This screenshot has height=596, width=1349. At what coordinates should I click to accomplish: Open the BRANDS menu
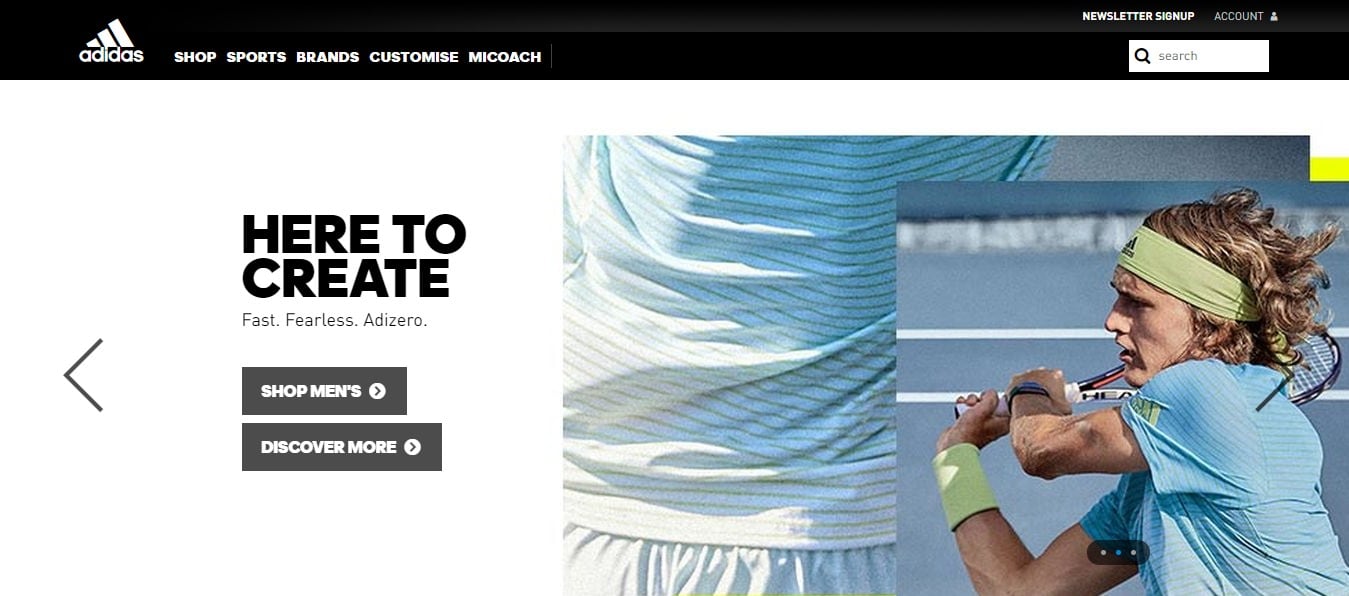pyautogui.click(x=328, y=57)
